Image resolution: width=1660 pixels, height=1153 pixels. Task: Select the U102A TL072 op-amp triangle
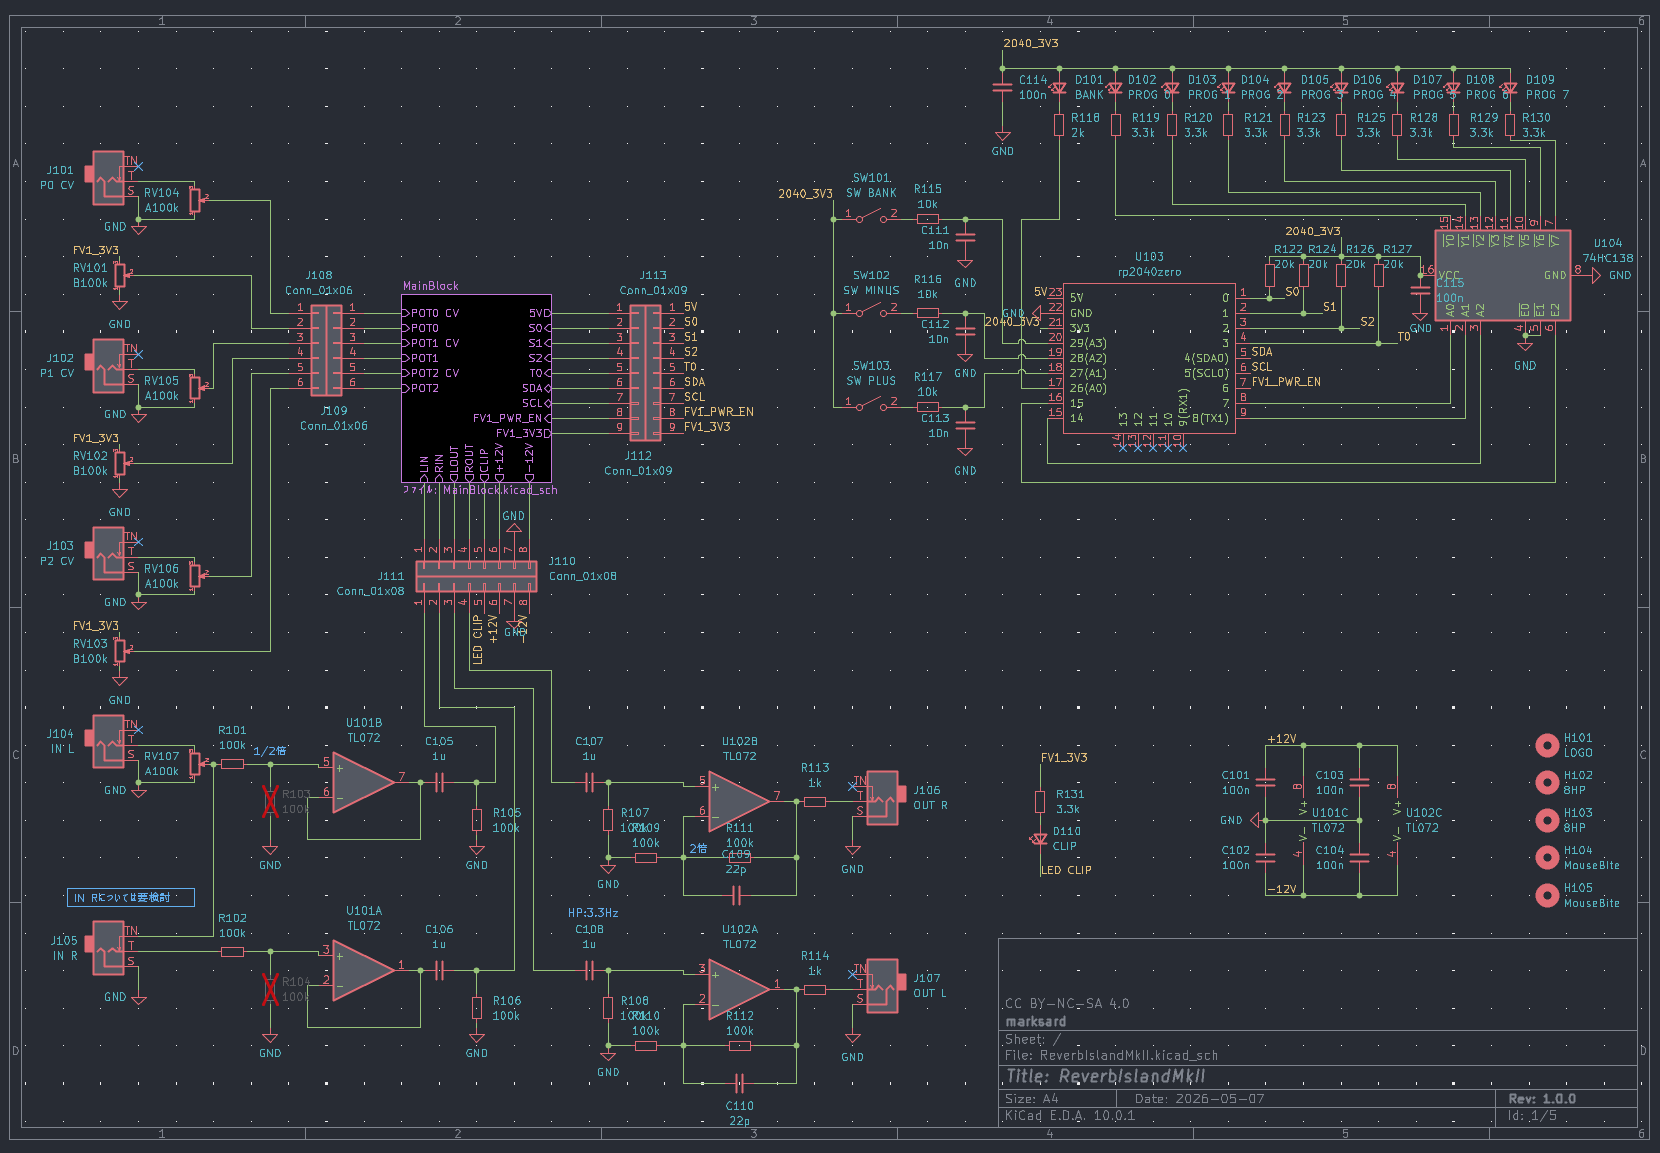[x=739, y=986]
